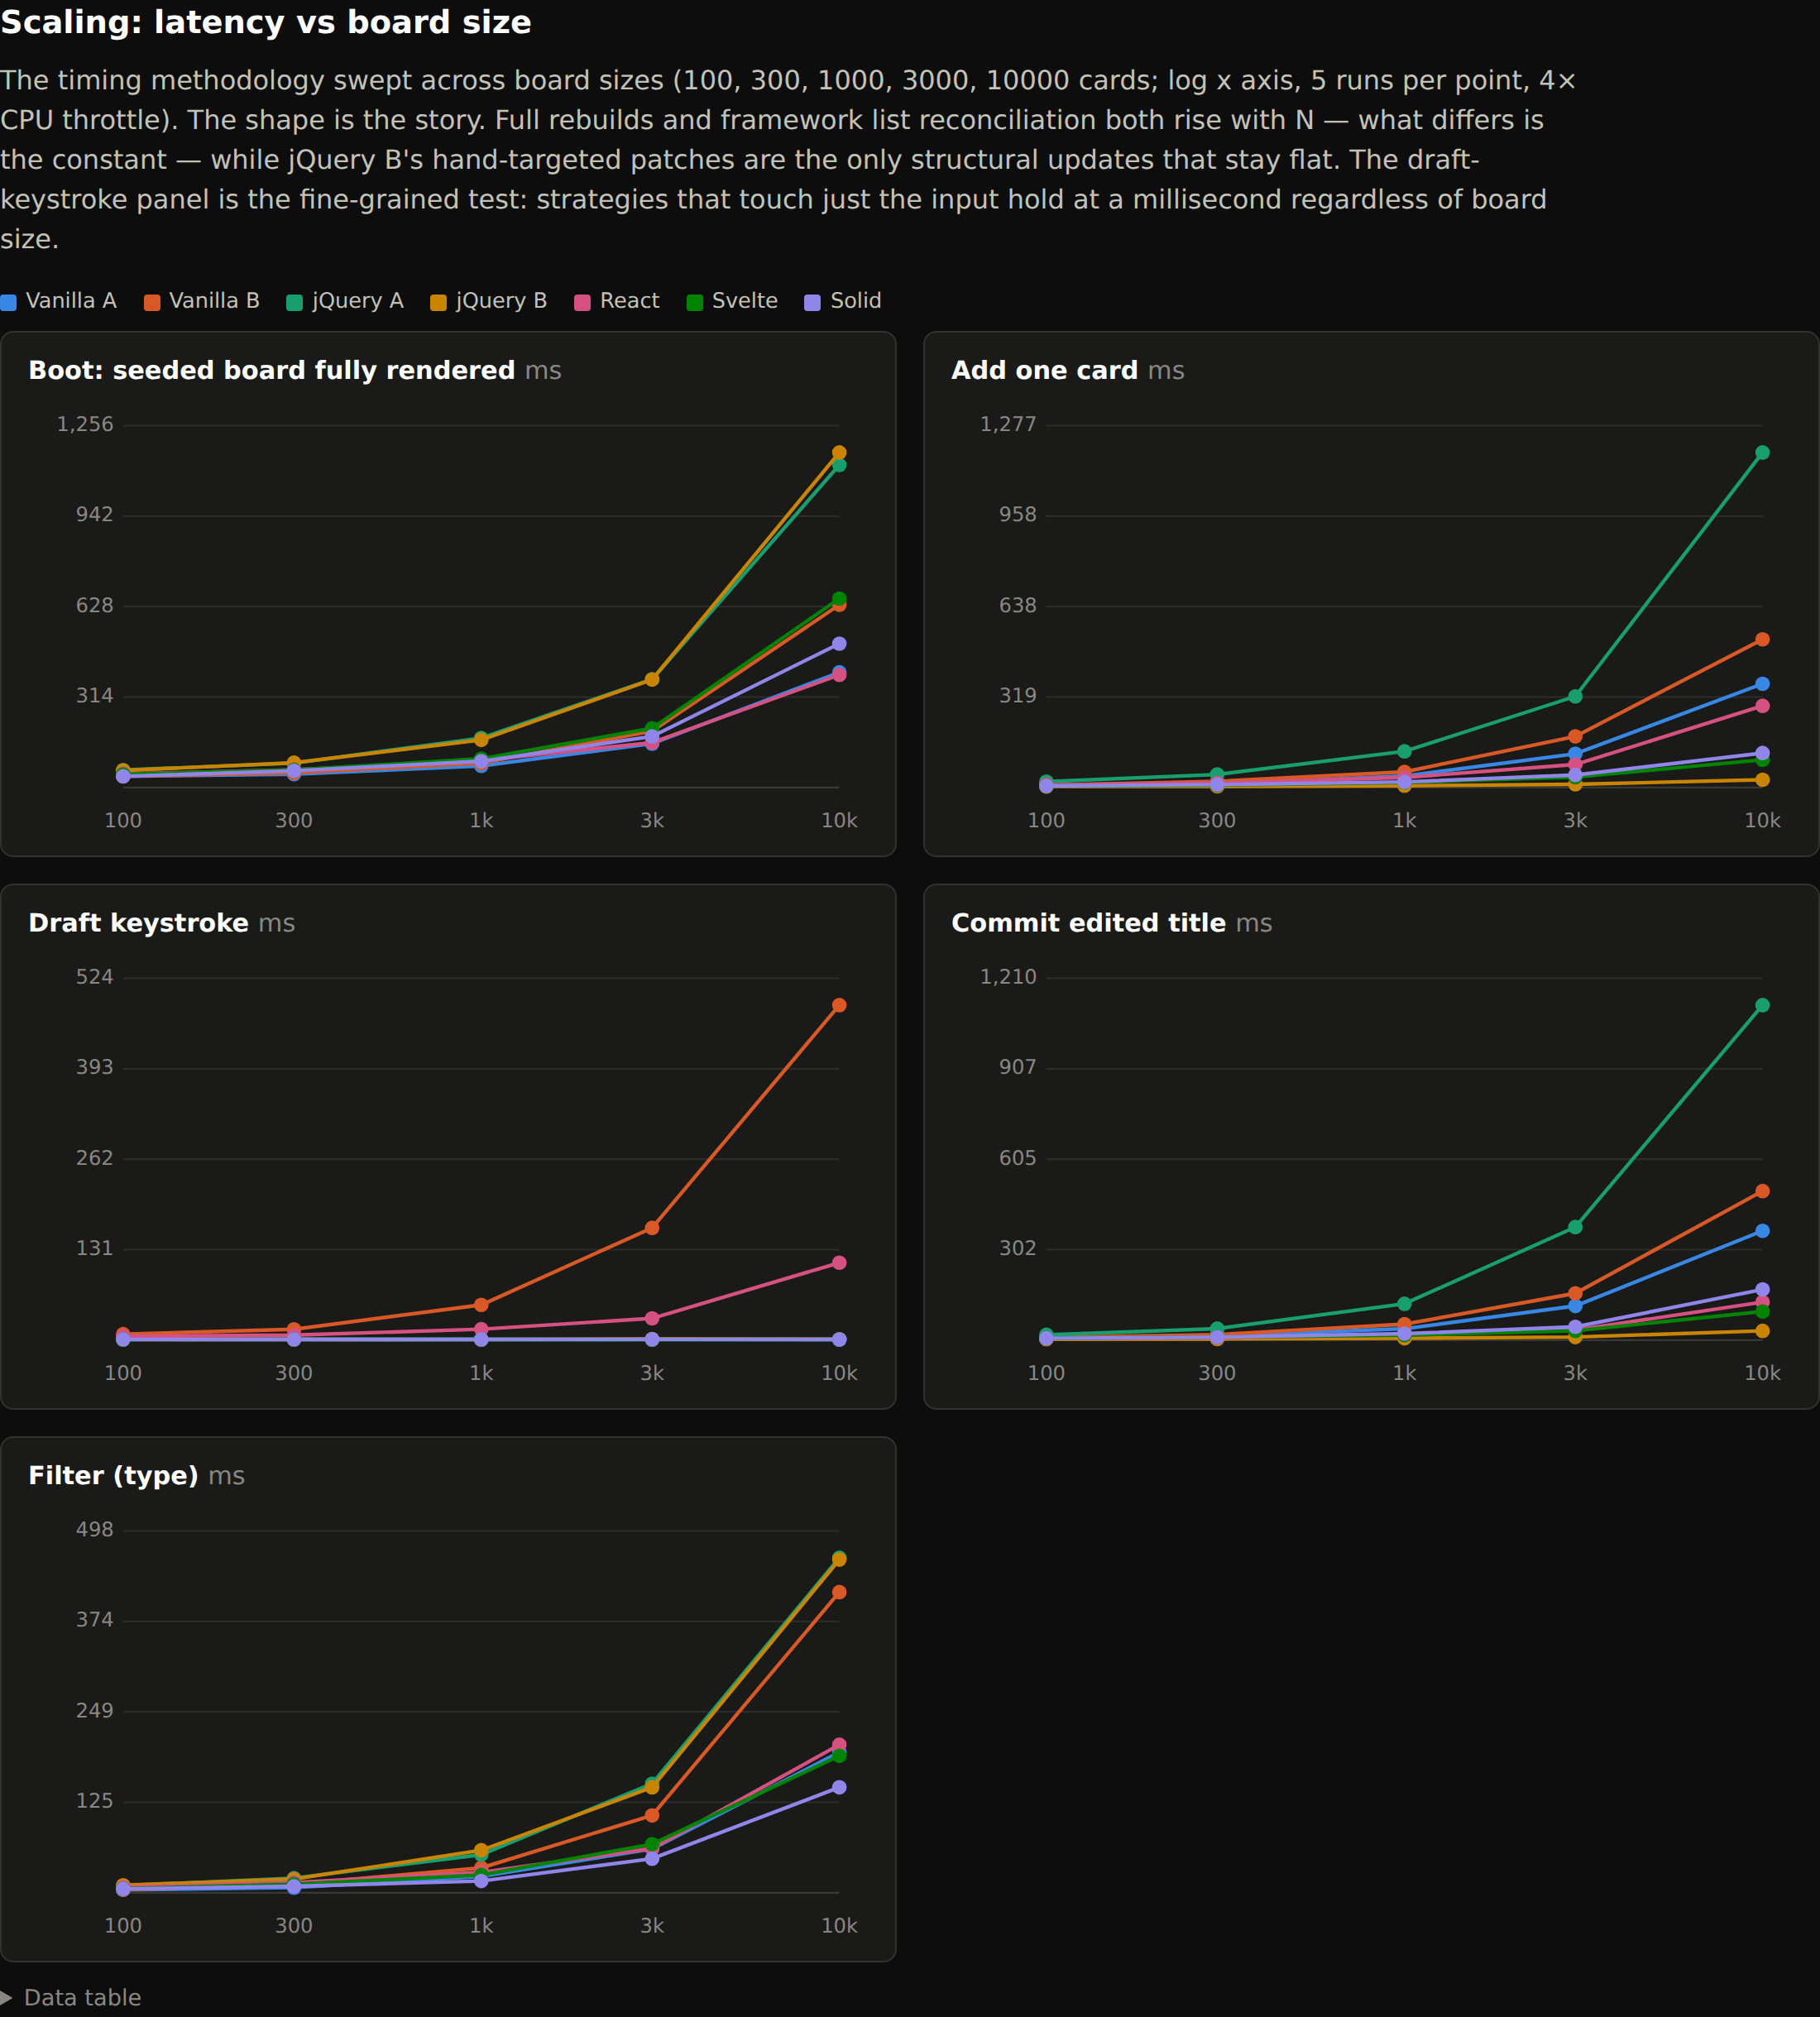Image resolution: width=1820 pixels, height=2017 pixels.
Task: Click the 1,256 y-axis label in Boot chart
Action: (x=85, y=425)
